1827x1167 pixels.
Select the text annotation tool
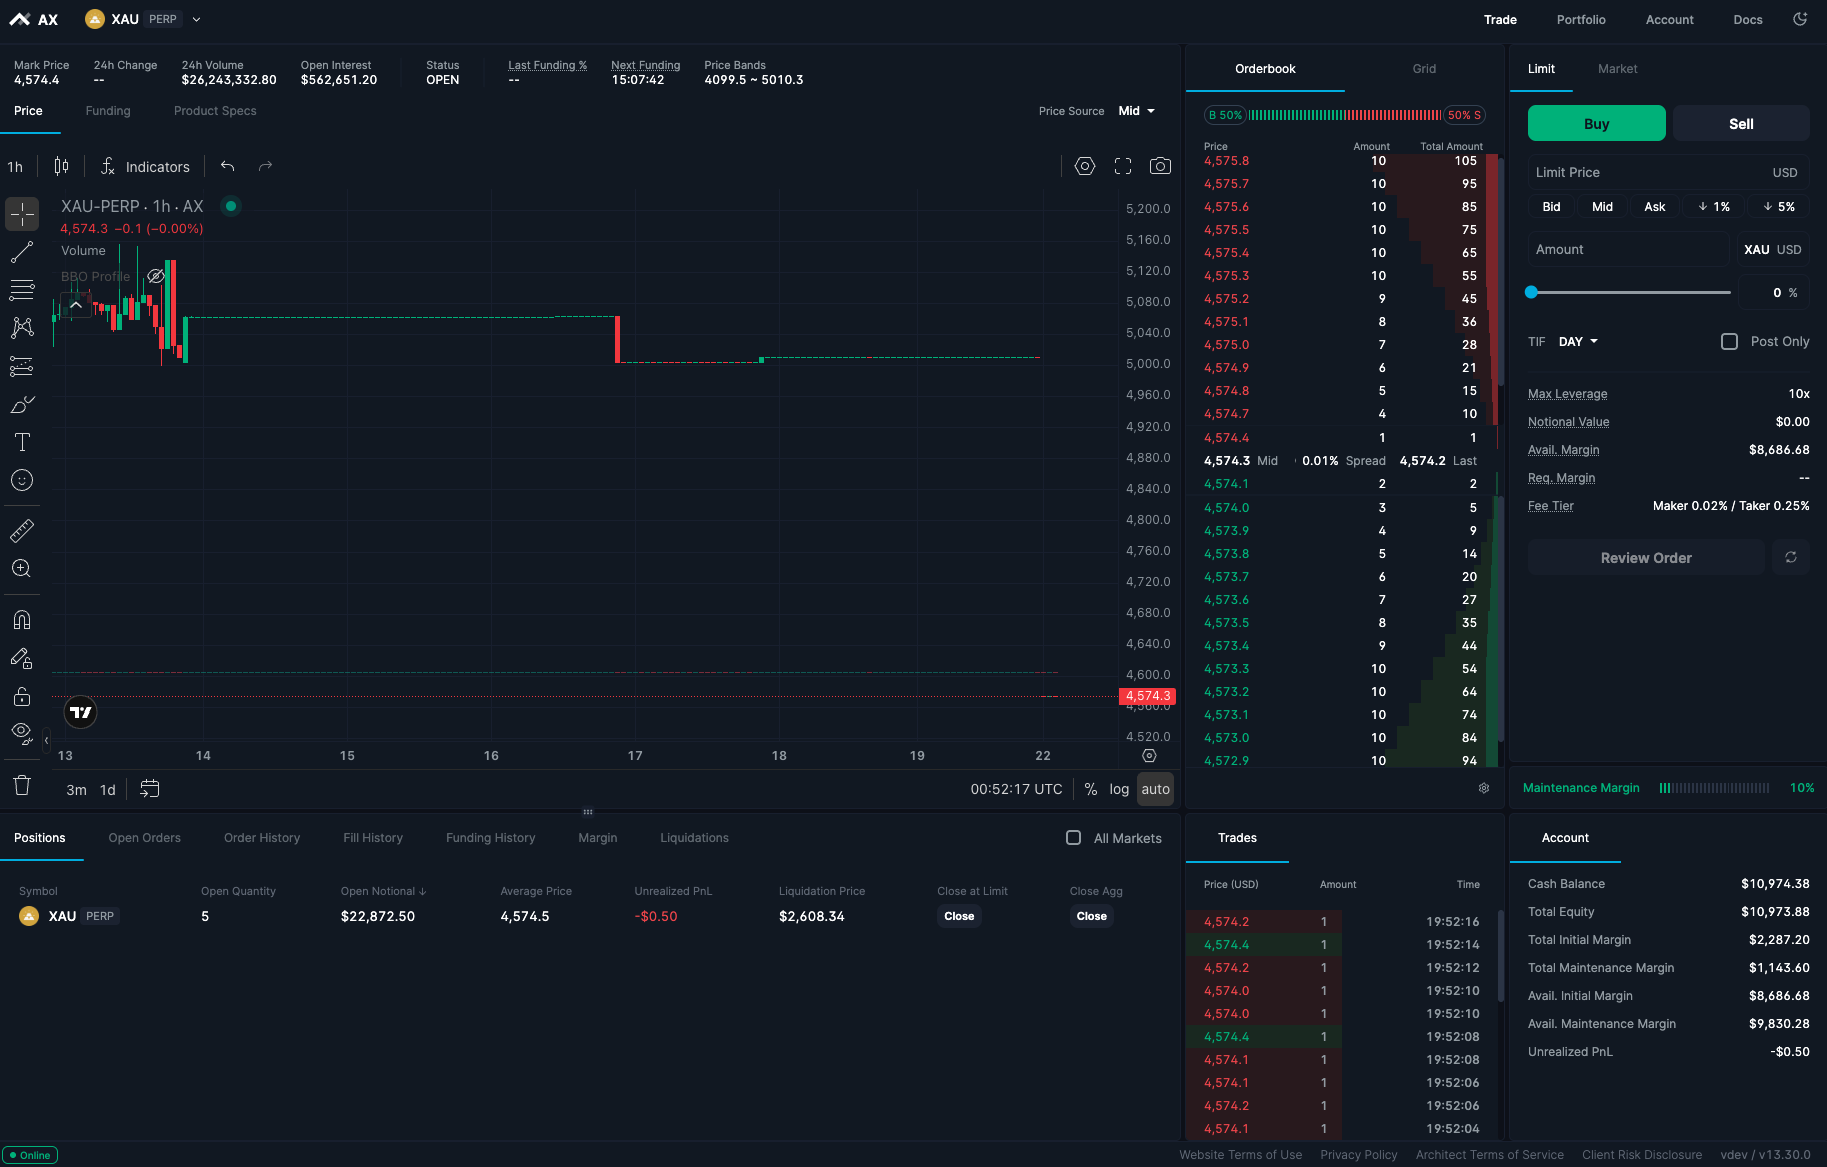pyautogui.click(x=22, y=442)
